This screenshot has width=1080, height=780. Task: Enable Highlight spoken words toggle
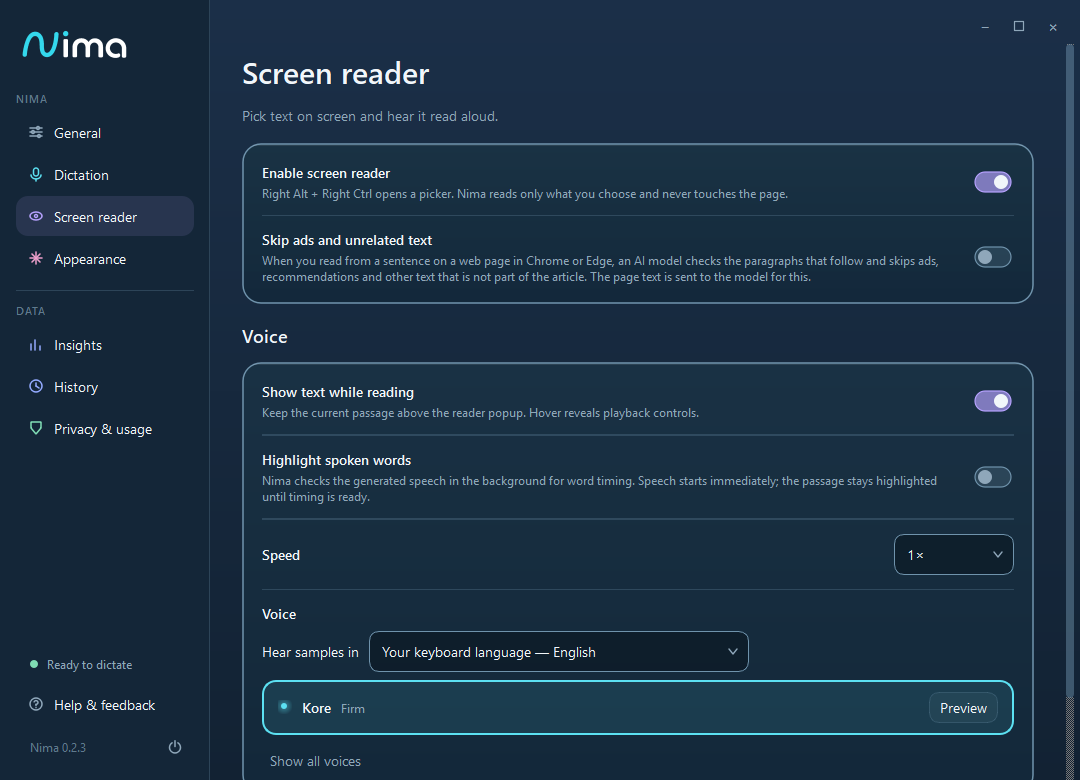pyautogui.click(x=993, y=477)
